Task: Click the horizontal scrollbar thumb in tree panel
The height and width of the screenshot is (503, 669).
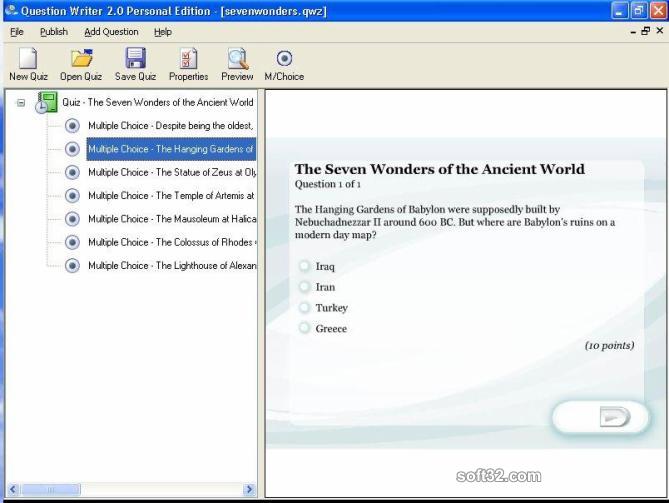Action: click(x=50, y=489)
